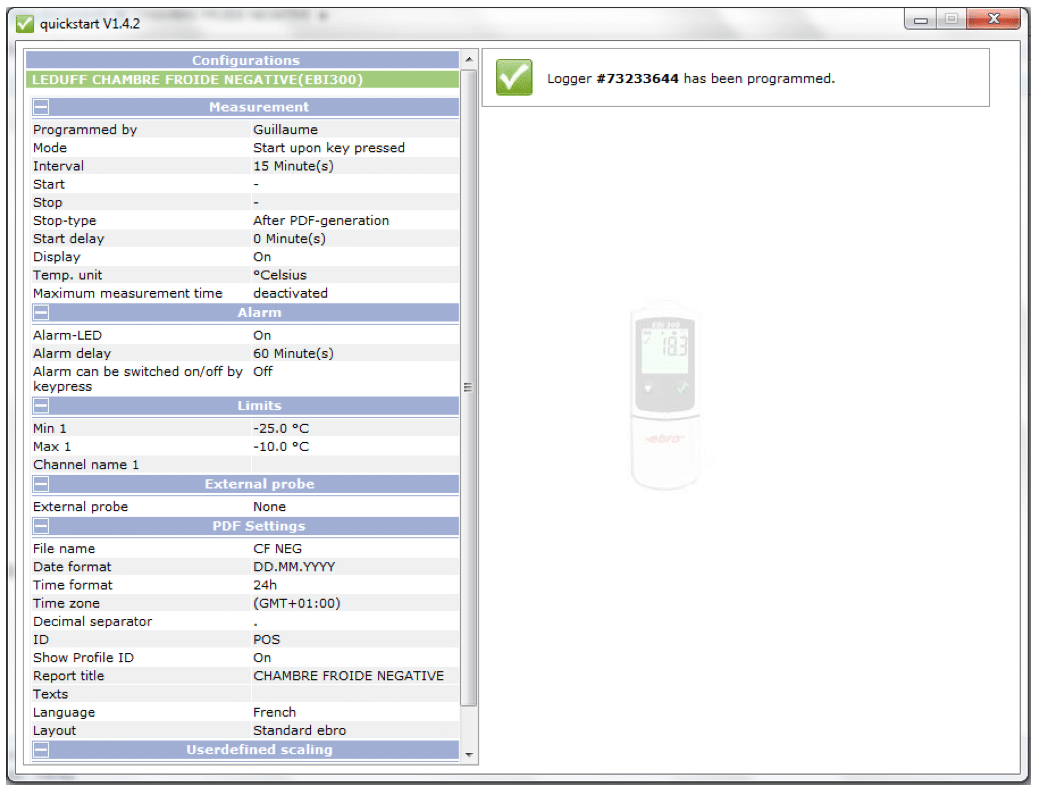The image size is (1040, 792).
Task: Click the Show Profile ID On value
Action: pyautogui.click(x=262, y=658)
